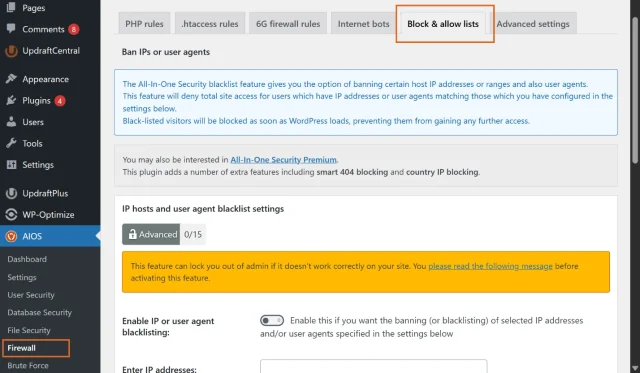640x373 pixels.
Task: Open the User Security submenu
Action: [x=31, y=295]
